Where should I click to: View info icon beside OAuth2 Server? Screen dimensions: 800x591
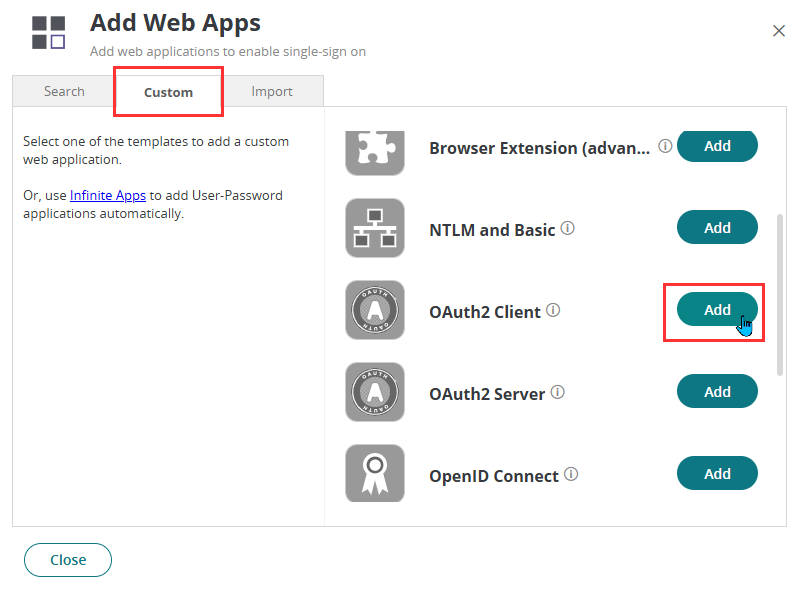coord(558,392)
